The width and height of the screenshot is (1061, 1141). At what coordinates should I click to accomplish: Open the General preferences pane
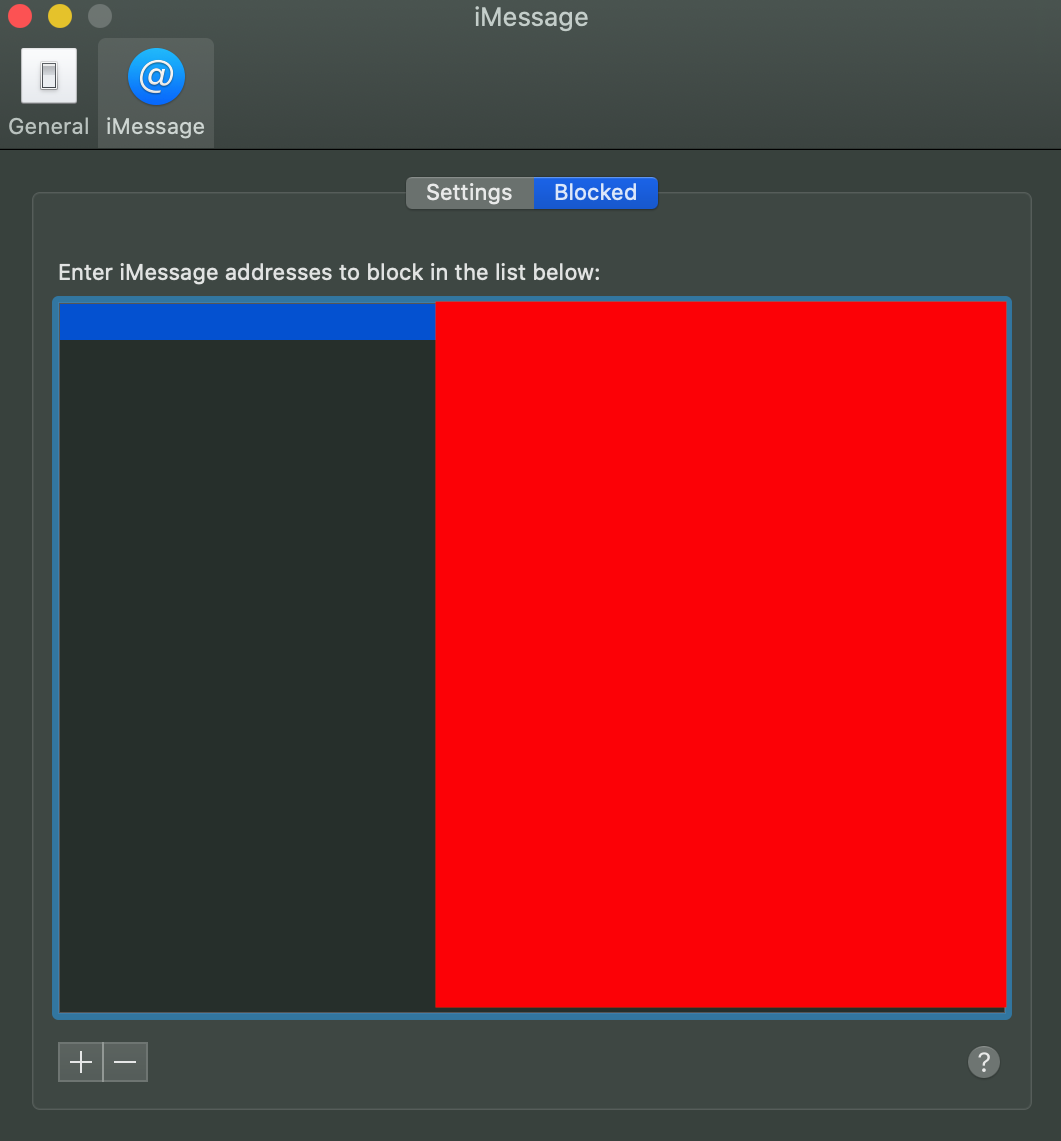pyautogui.click(x=49, y=92)
